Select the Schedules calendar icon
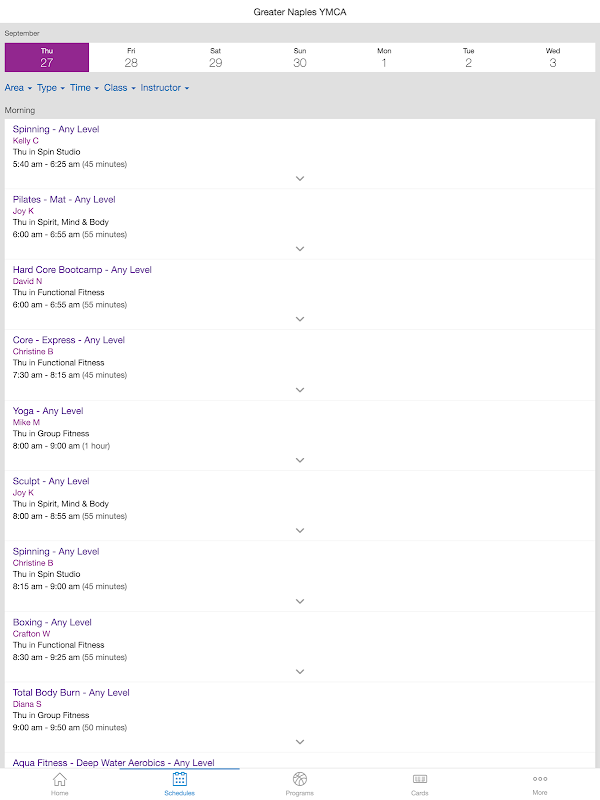 pyautogui.click(x=180, y=779)
